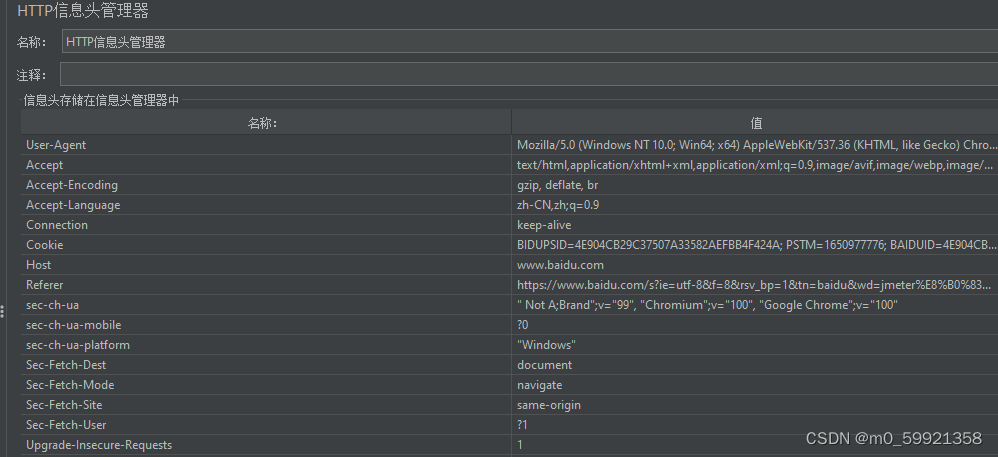
Task: Click the keep-alive value cell
Action: (x=755, y=225)
